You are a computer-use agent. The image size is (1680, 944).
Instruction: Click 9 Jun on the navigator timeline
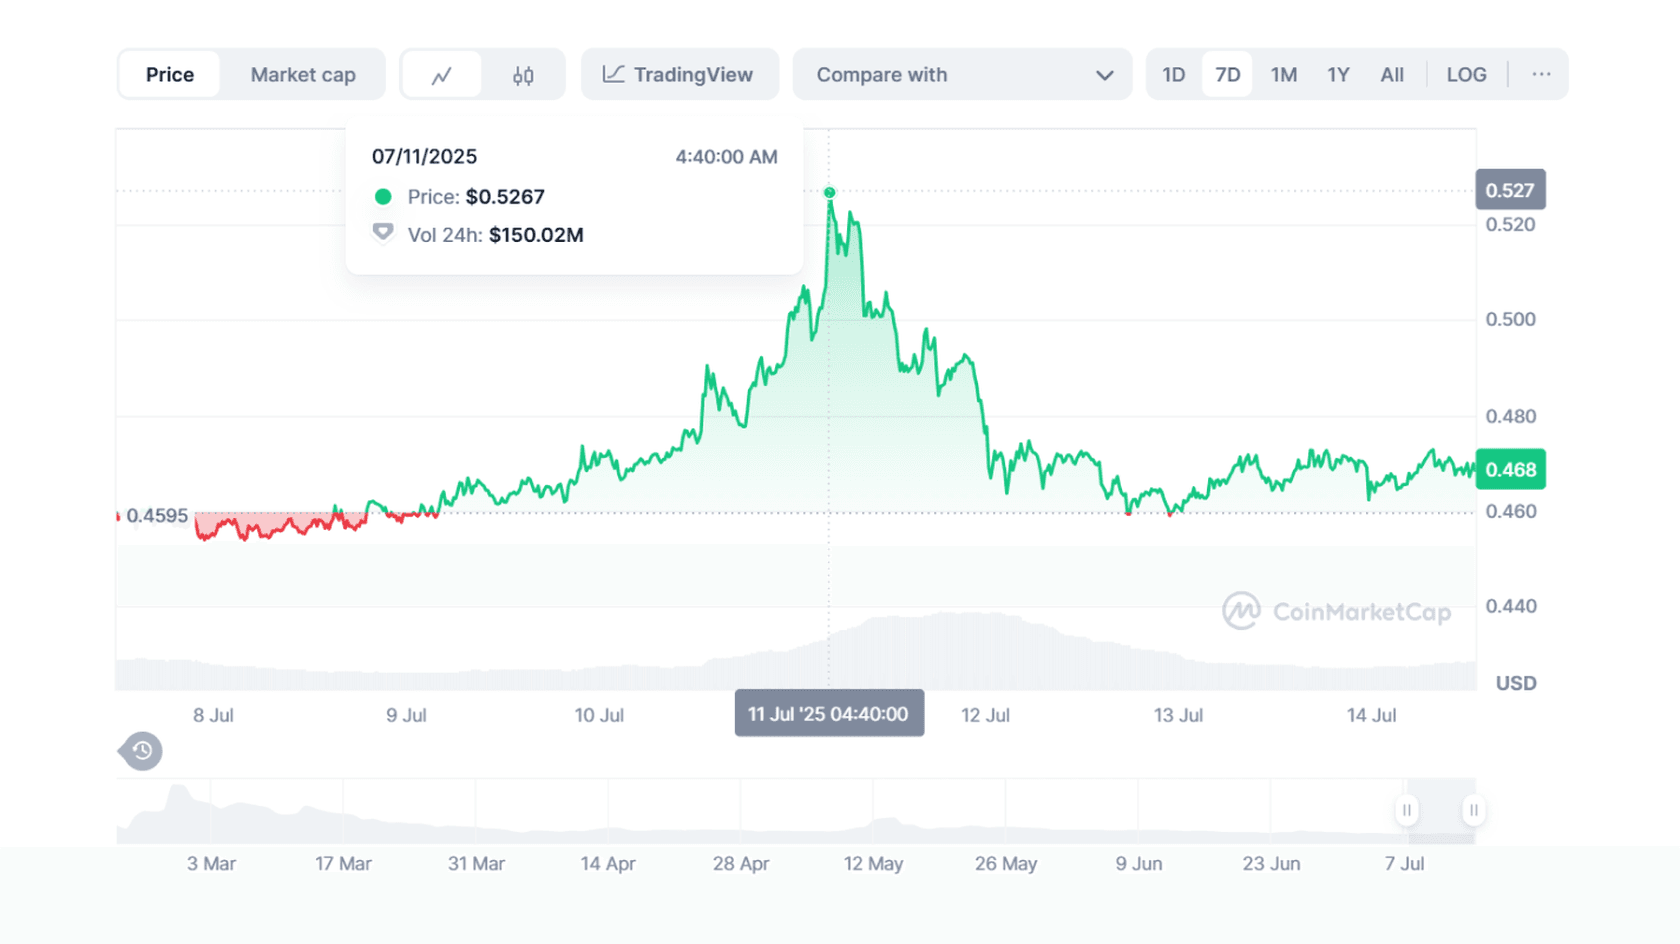(x=1139, y=863)
